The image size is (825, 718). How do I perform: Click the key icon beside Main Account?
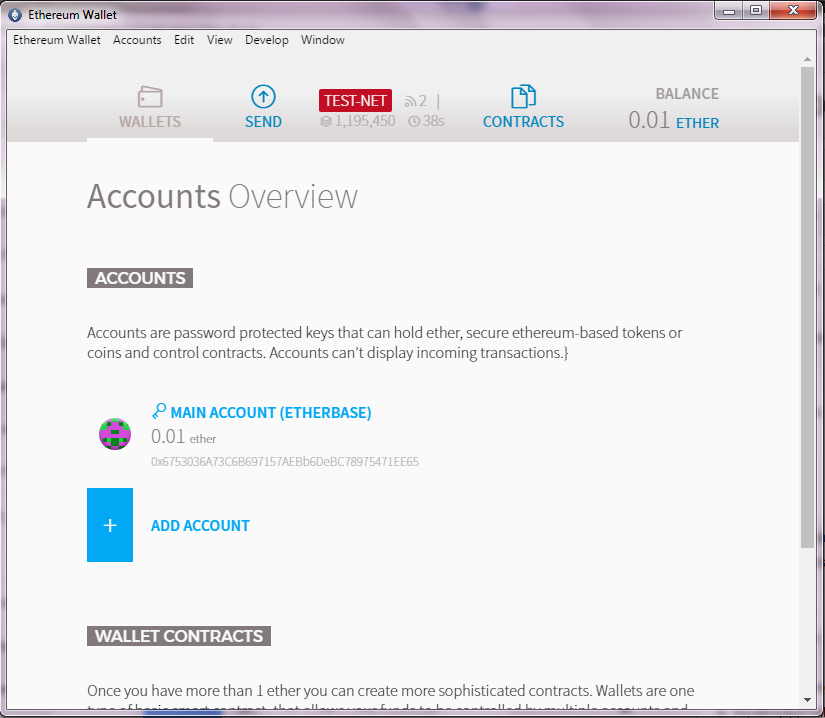click(x=159, y=411)
